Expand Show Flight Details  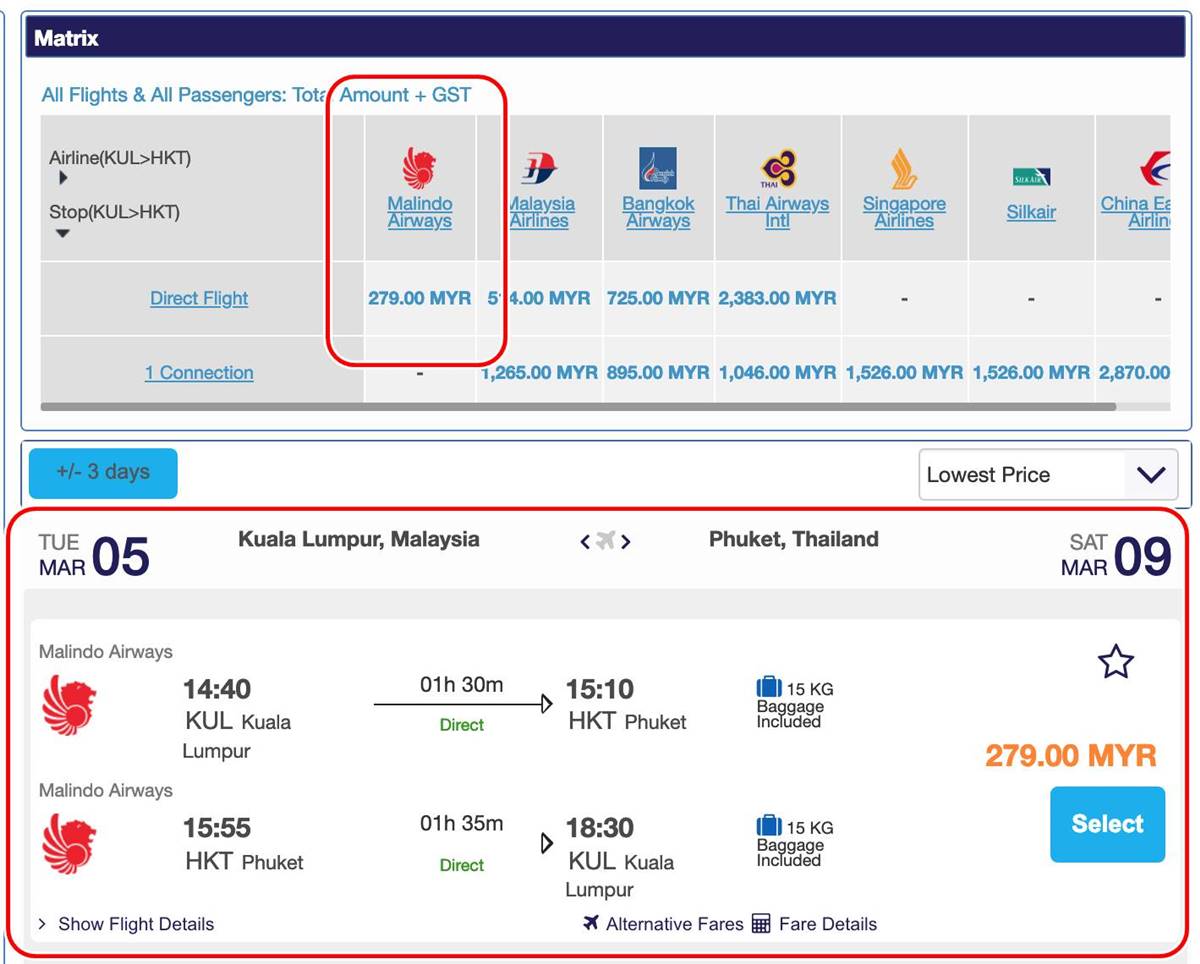pyautogui.click(x=126, y=924)
